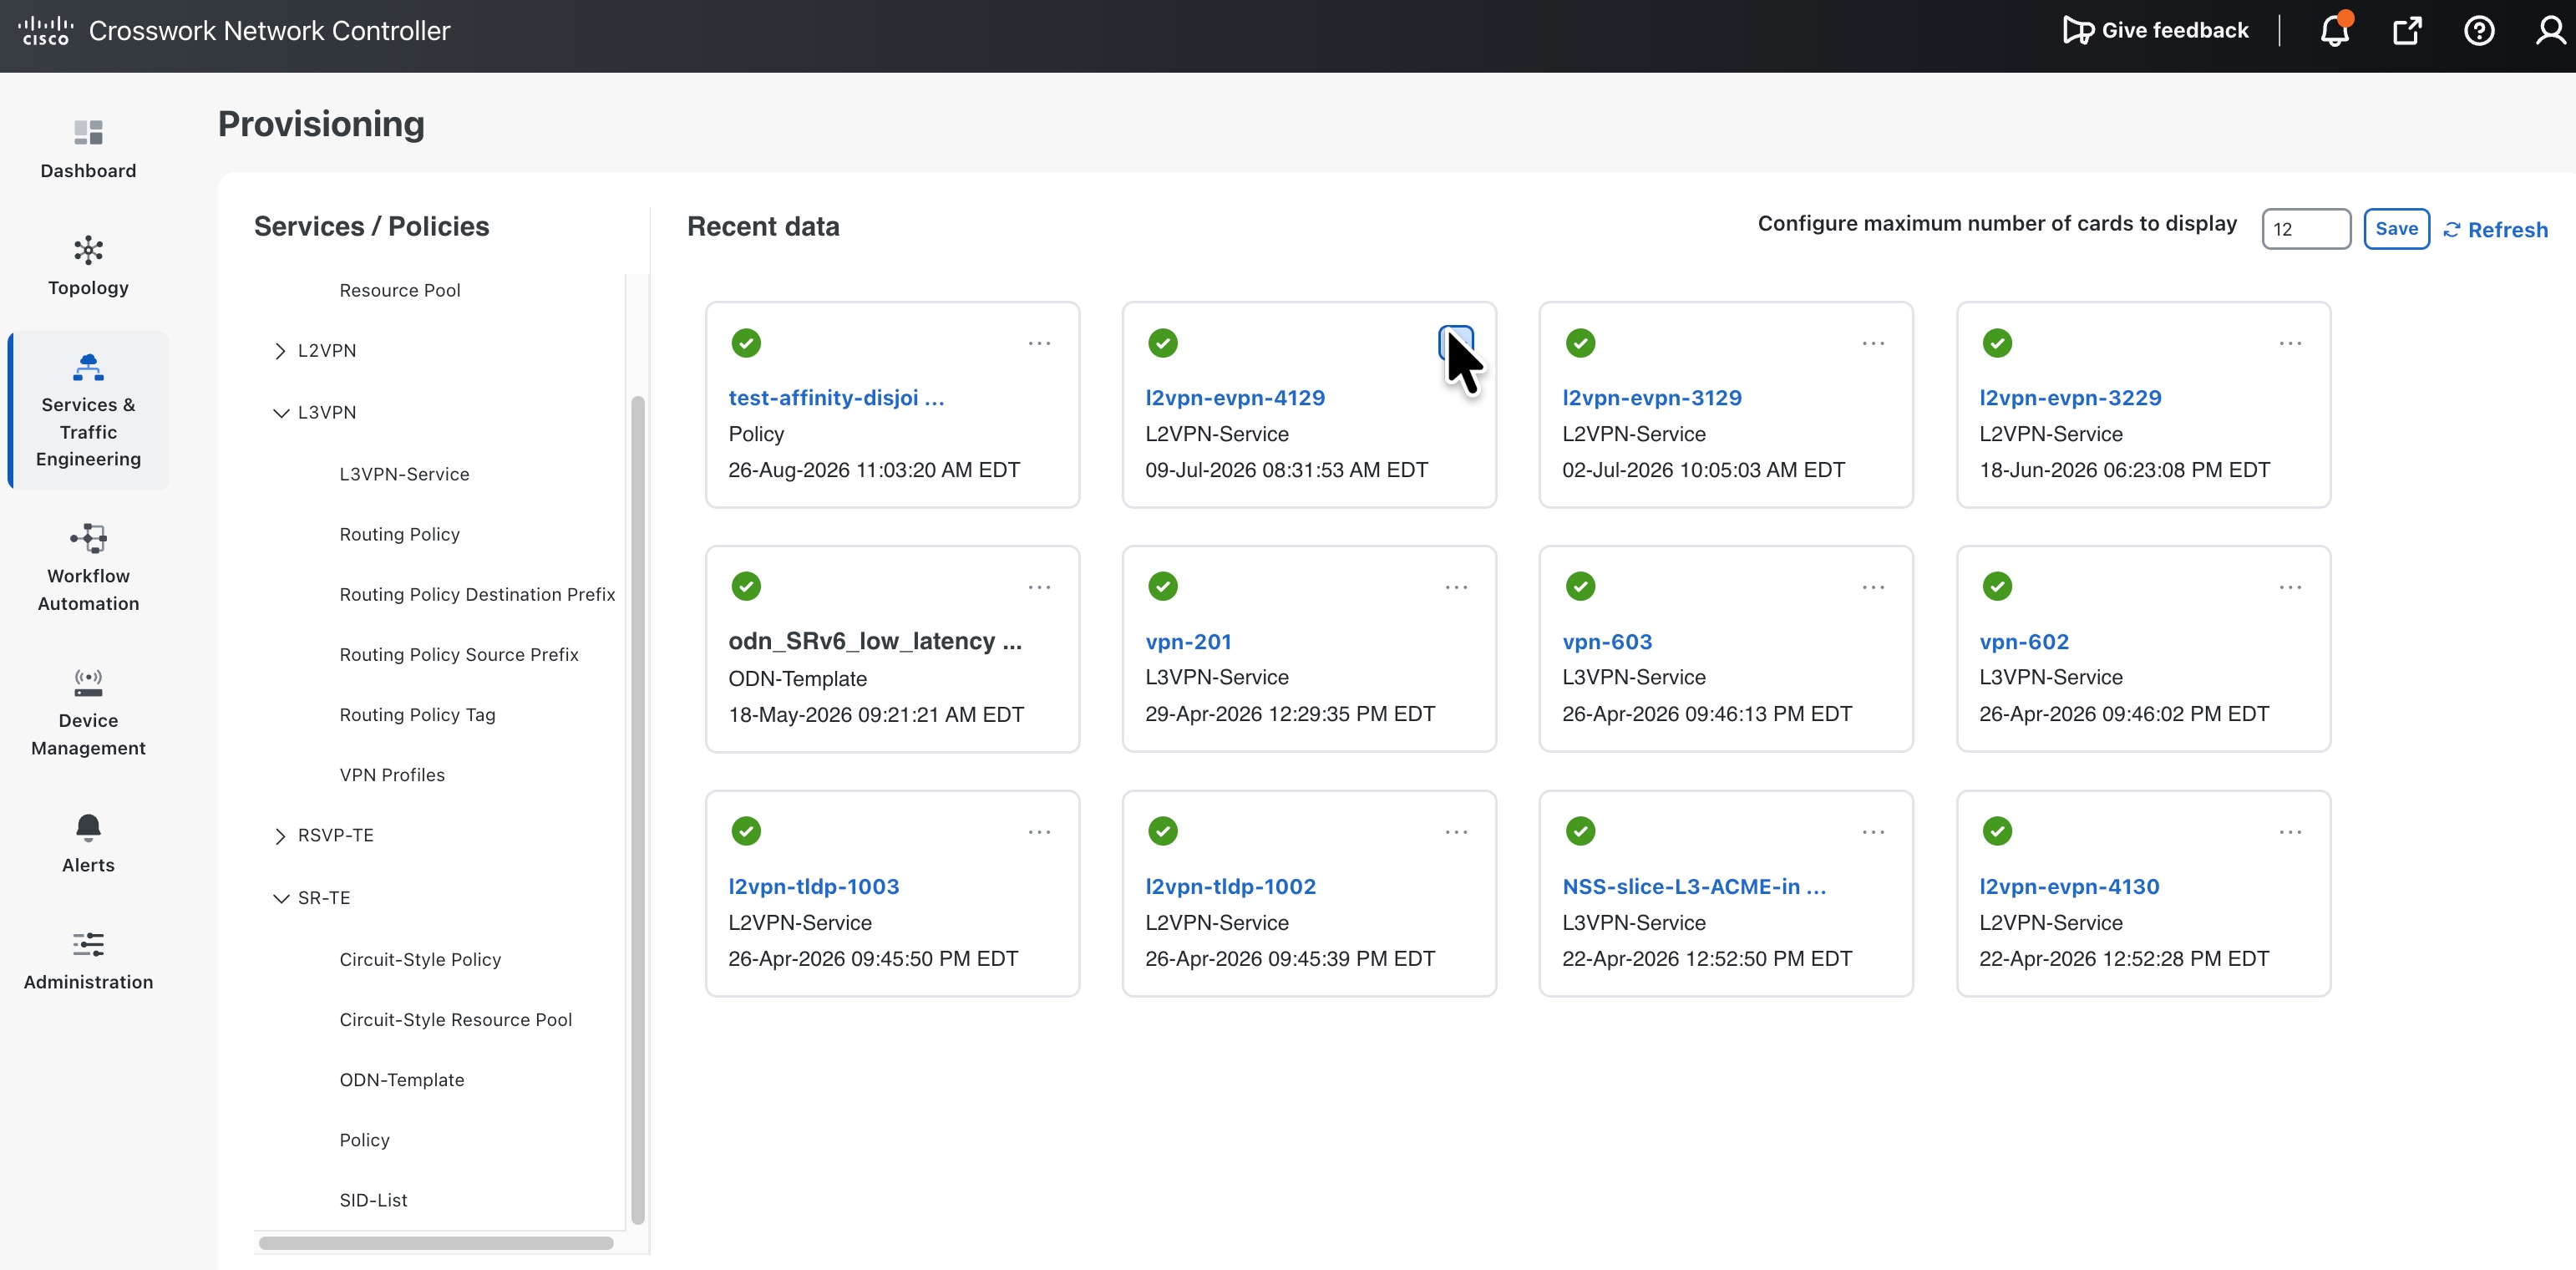Open the vpn-602 service link
2576x1270 pixels.
(2024, 642)
